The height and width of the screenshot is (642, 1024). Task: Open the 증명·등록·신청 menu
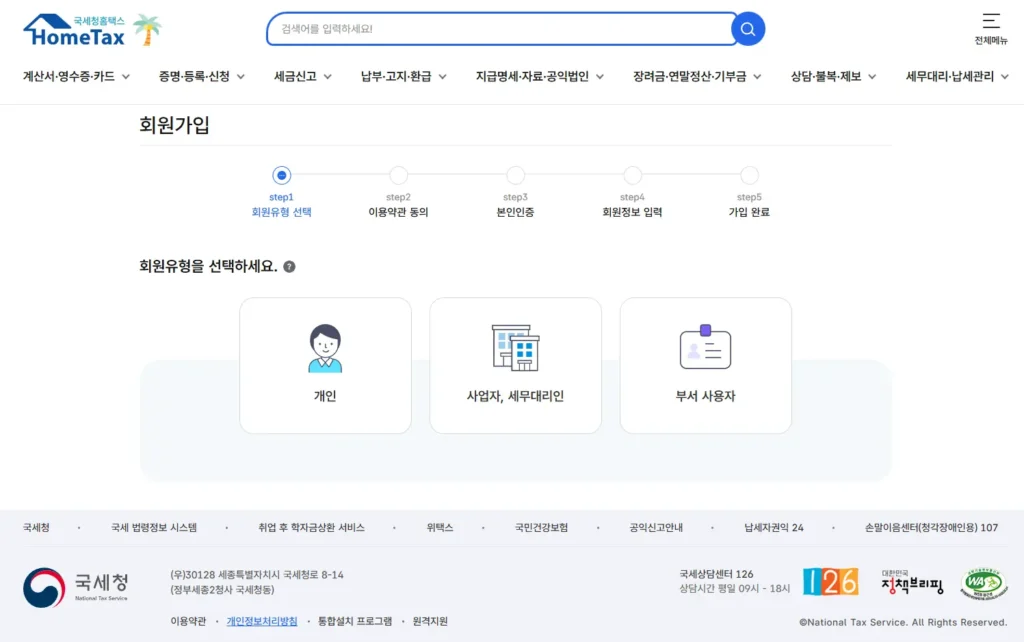(x=194, y=76)
